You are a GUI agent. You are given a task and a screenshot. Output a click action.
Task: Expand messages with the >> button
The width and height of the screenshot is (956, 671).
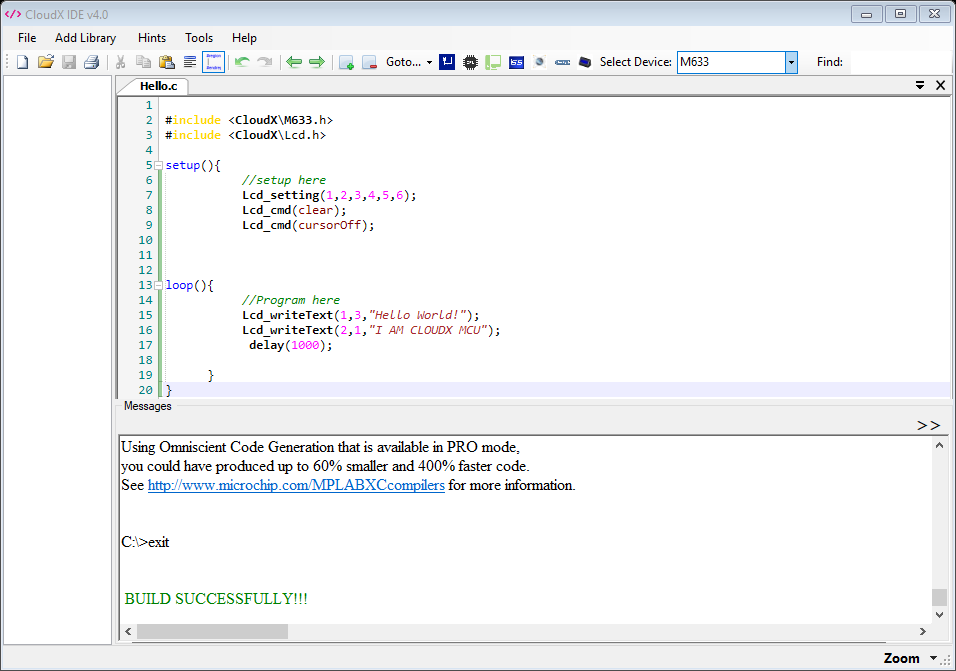(x=929, y=425)
